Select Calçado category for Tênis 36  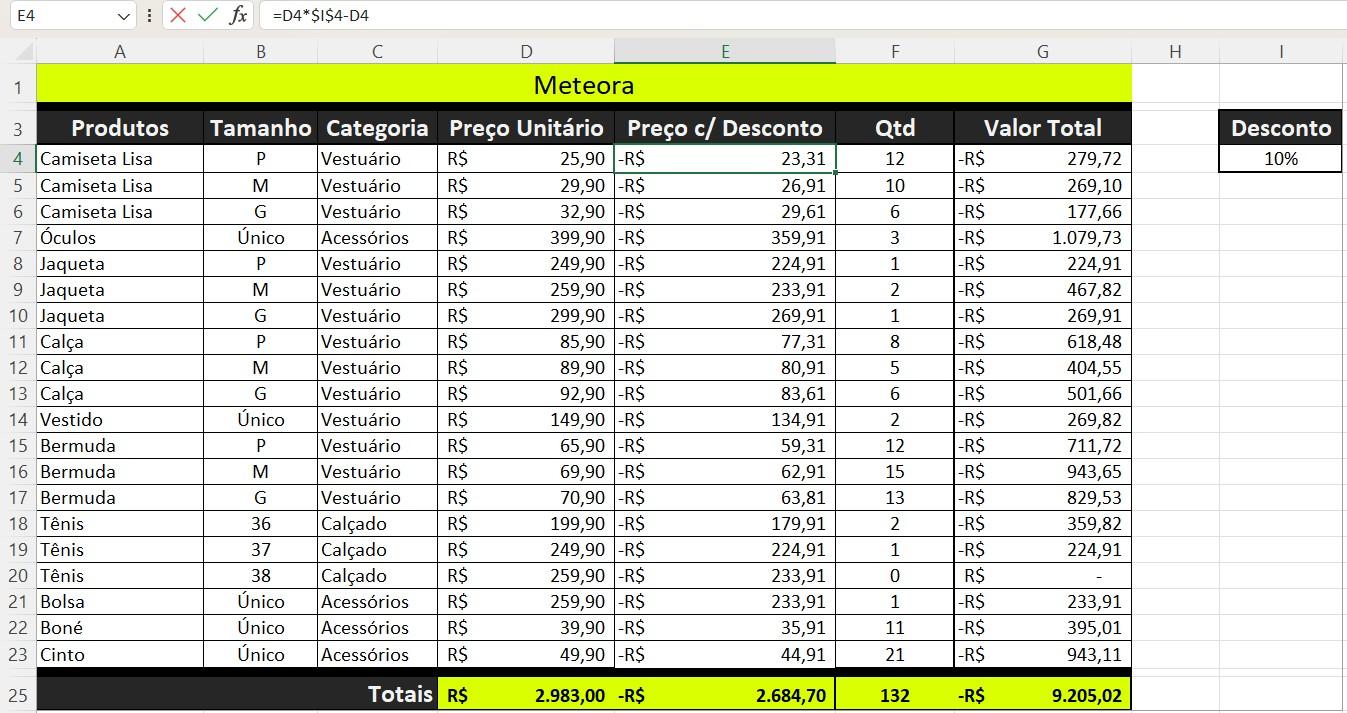tap(377, 523)
